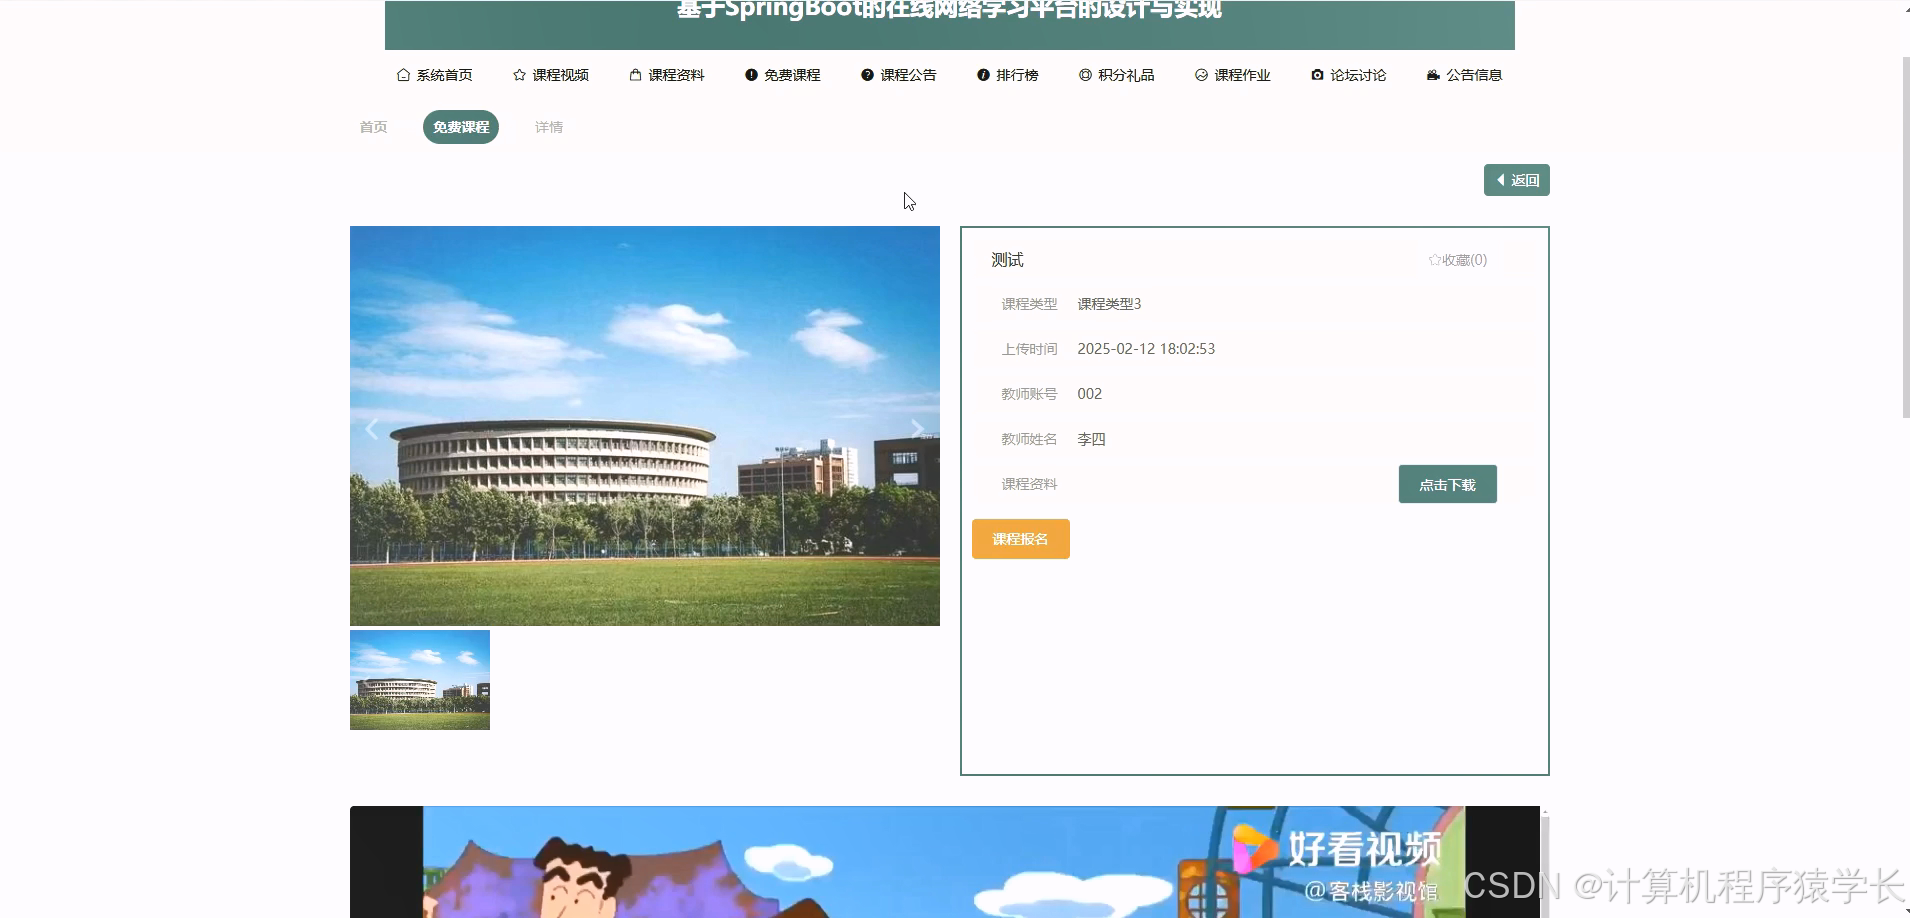Switch to the 详情 tab

(547, 126)
